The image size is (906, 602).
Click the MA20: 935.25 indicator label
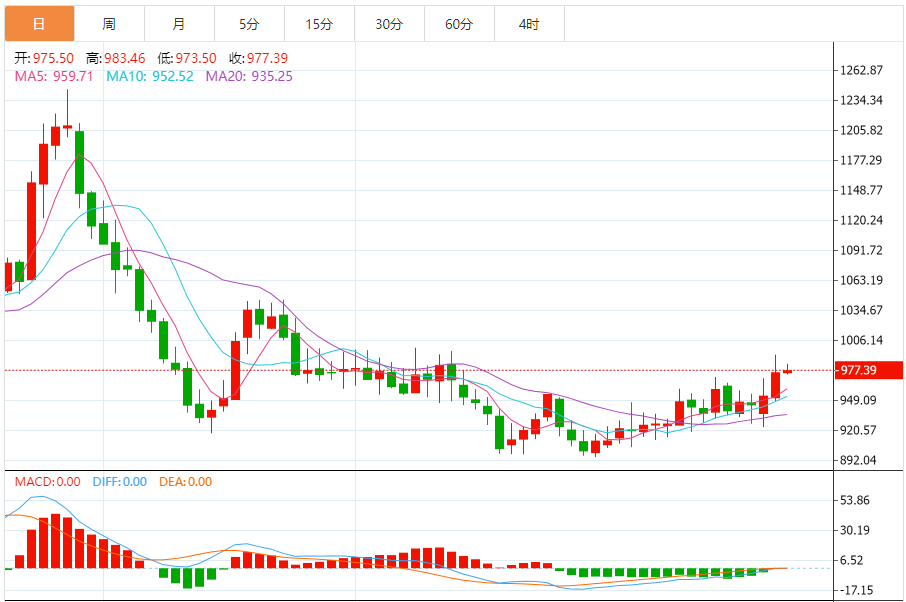tap(249, 76)
